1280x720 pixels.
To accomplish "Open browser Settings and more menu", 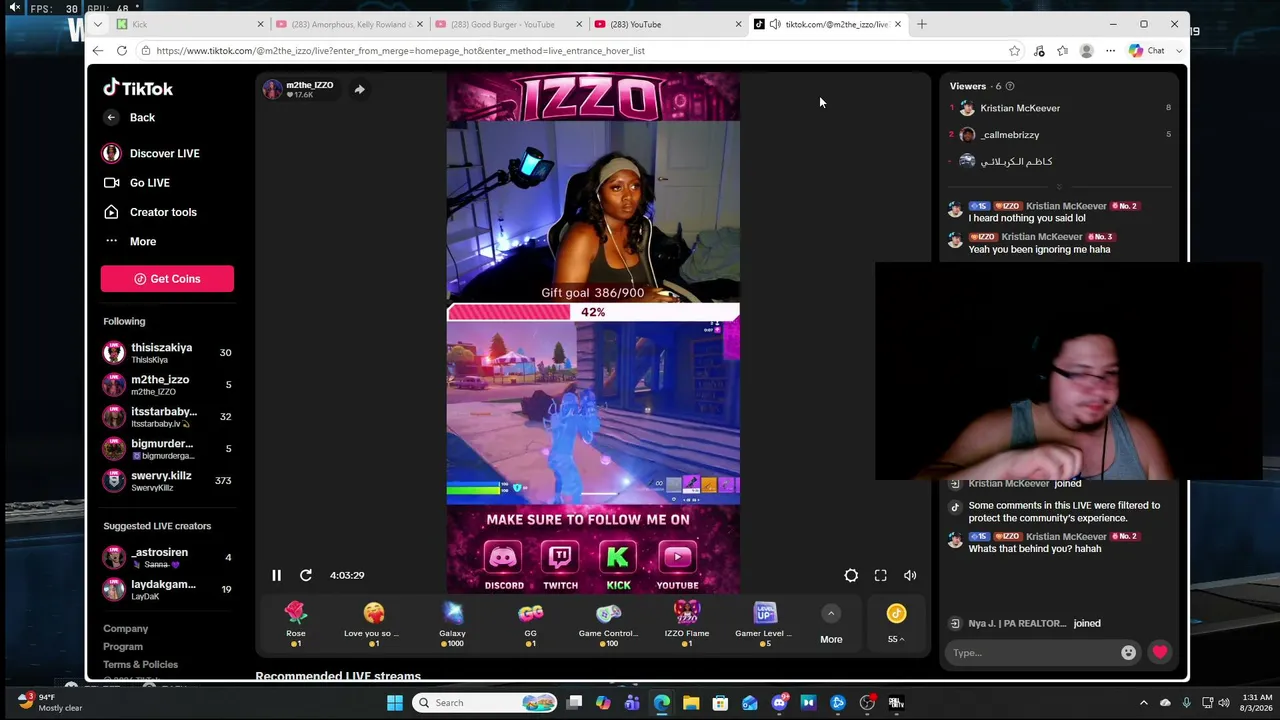I will [1110, 51].
